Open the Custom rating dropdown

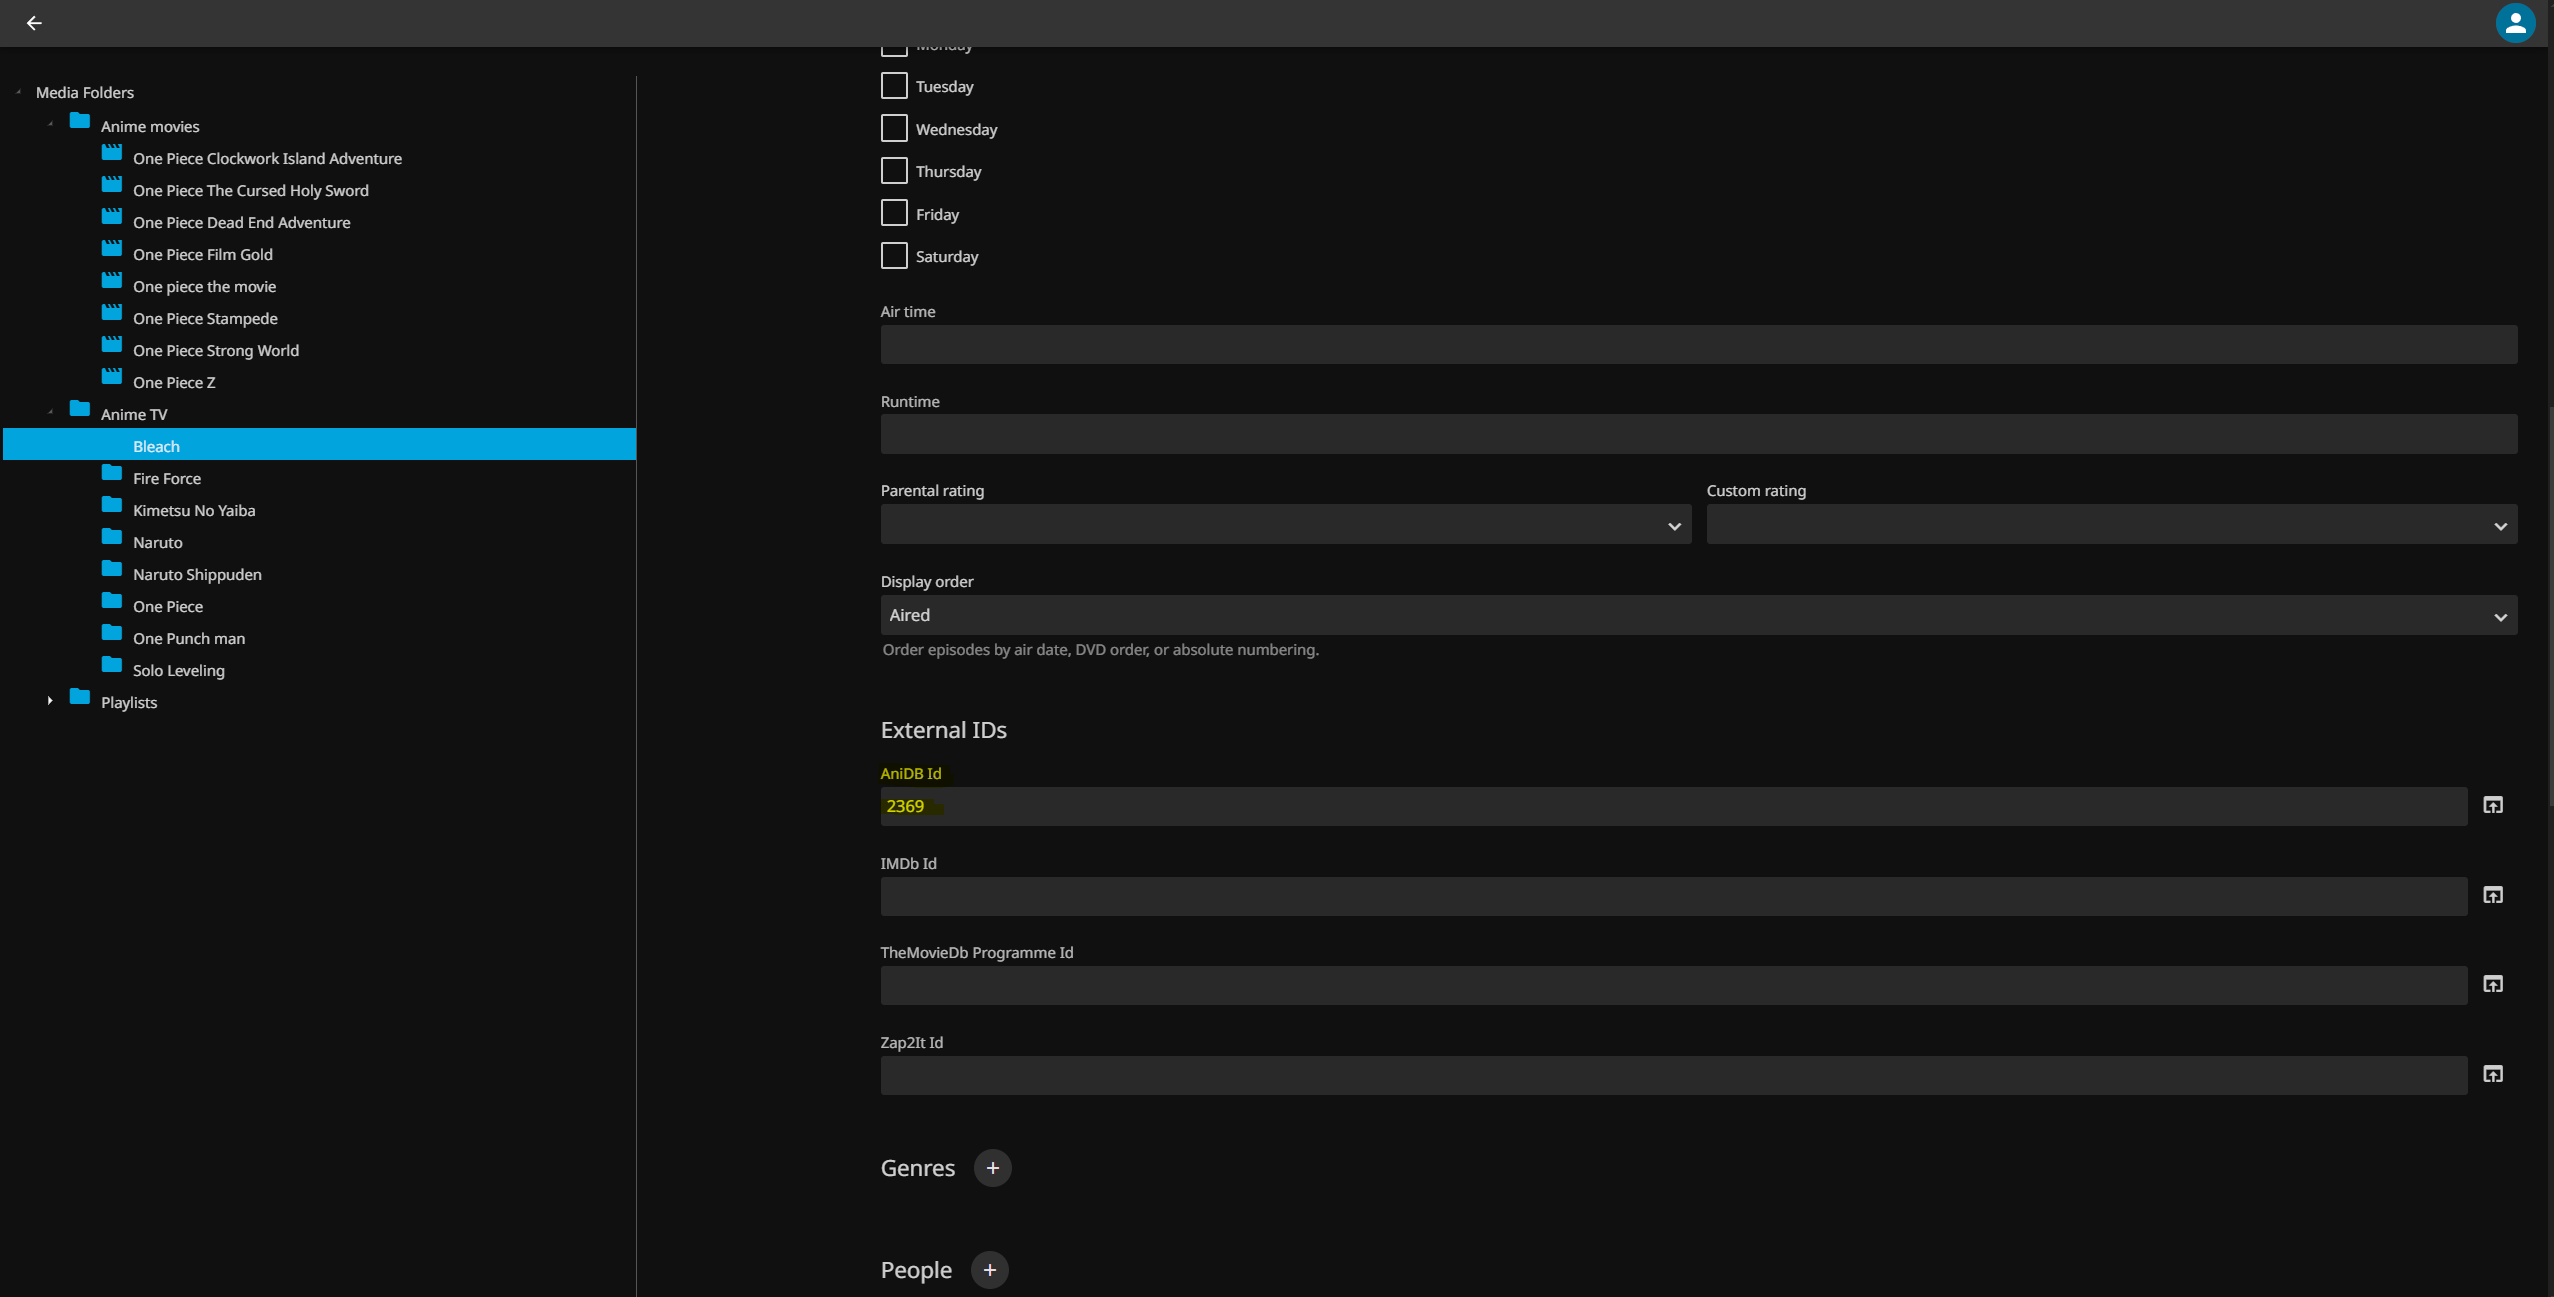[x=2111, y=525]
